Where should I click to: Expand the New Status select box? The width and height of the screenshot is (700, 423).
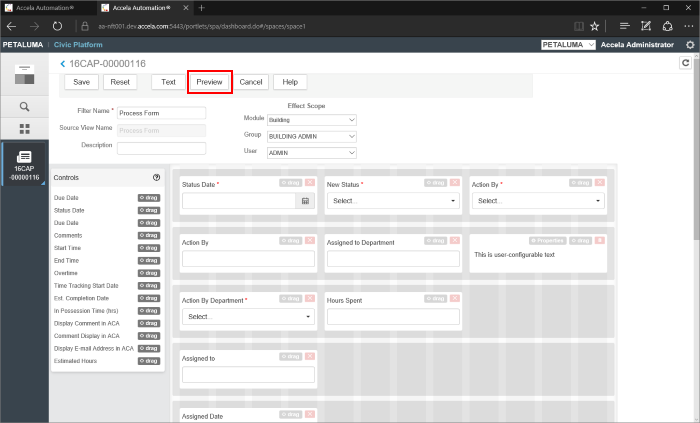pyautogui.click(x=392, y=201)
